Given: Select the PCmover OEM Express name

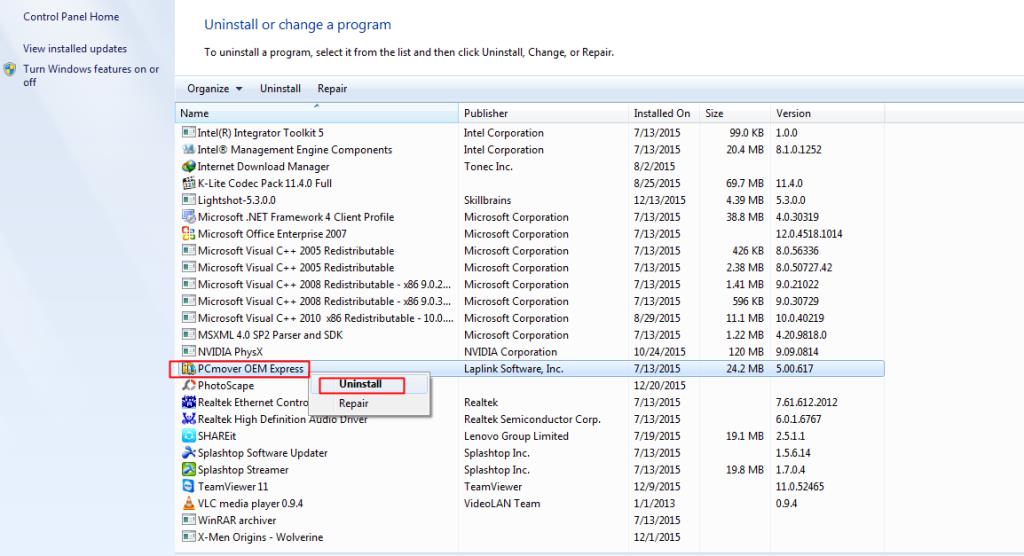Looking at the screenshot, I should coord(251,369).
